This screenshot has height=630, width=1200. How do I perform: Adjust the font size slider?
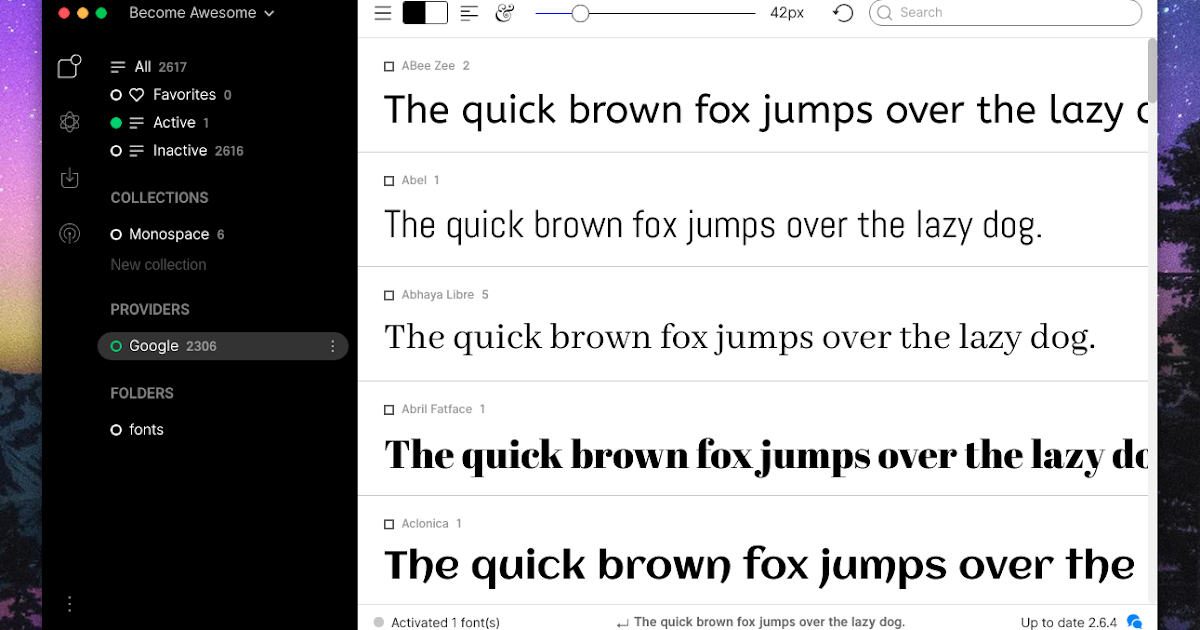coord(581,13)
